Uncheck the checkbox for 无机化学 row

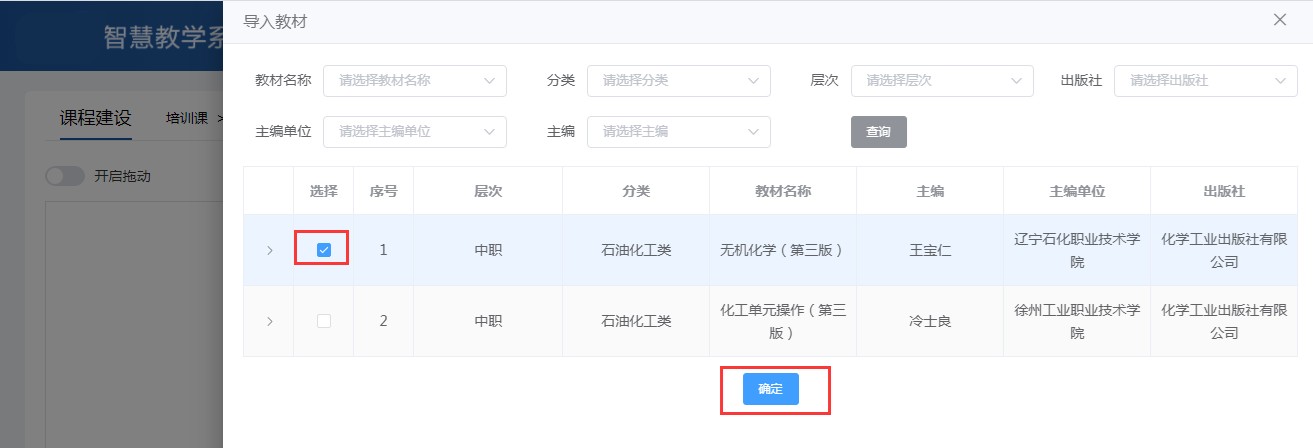tap(323, 250)
